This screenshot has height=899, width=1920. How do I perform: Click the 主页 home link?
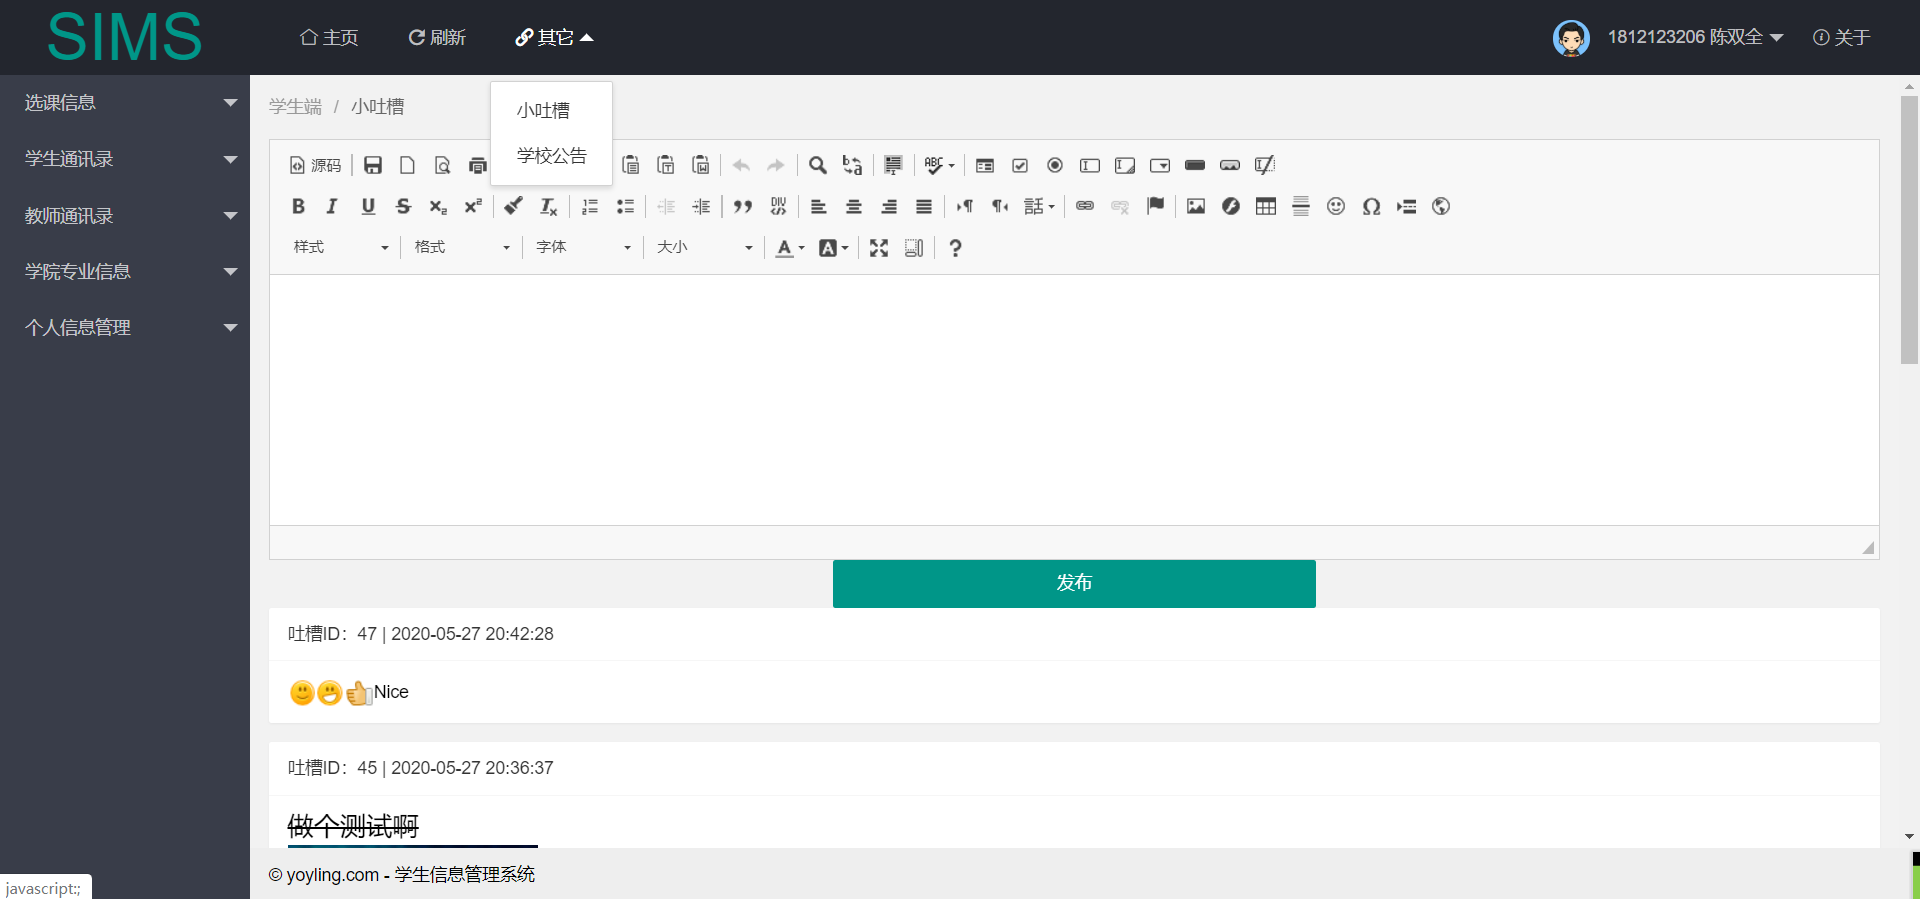pyautogui.click(x=329, y=38)
